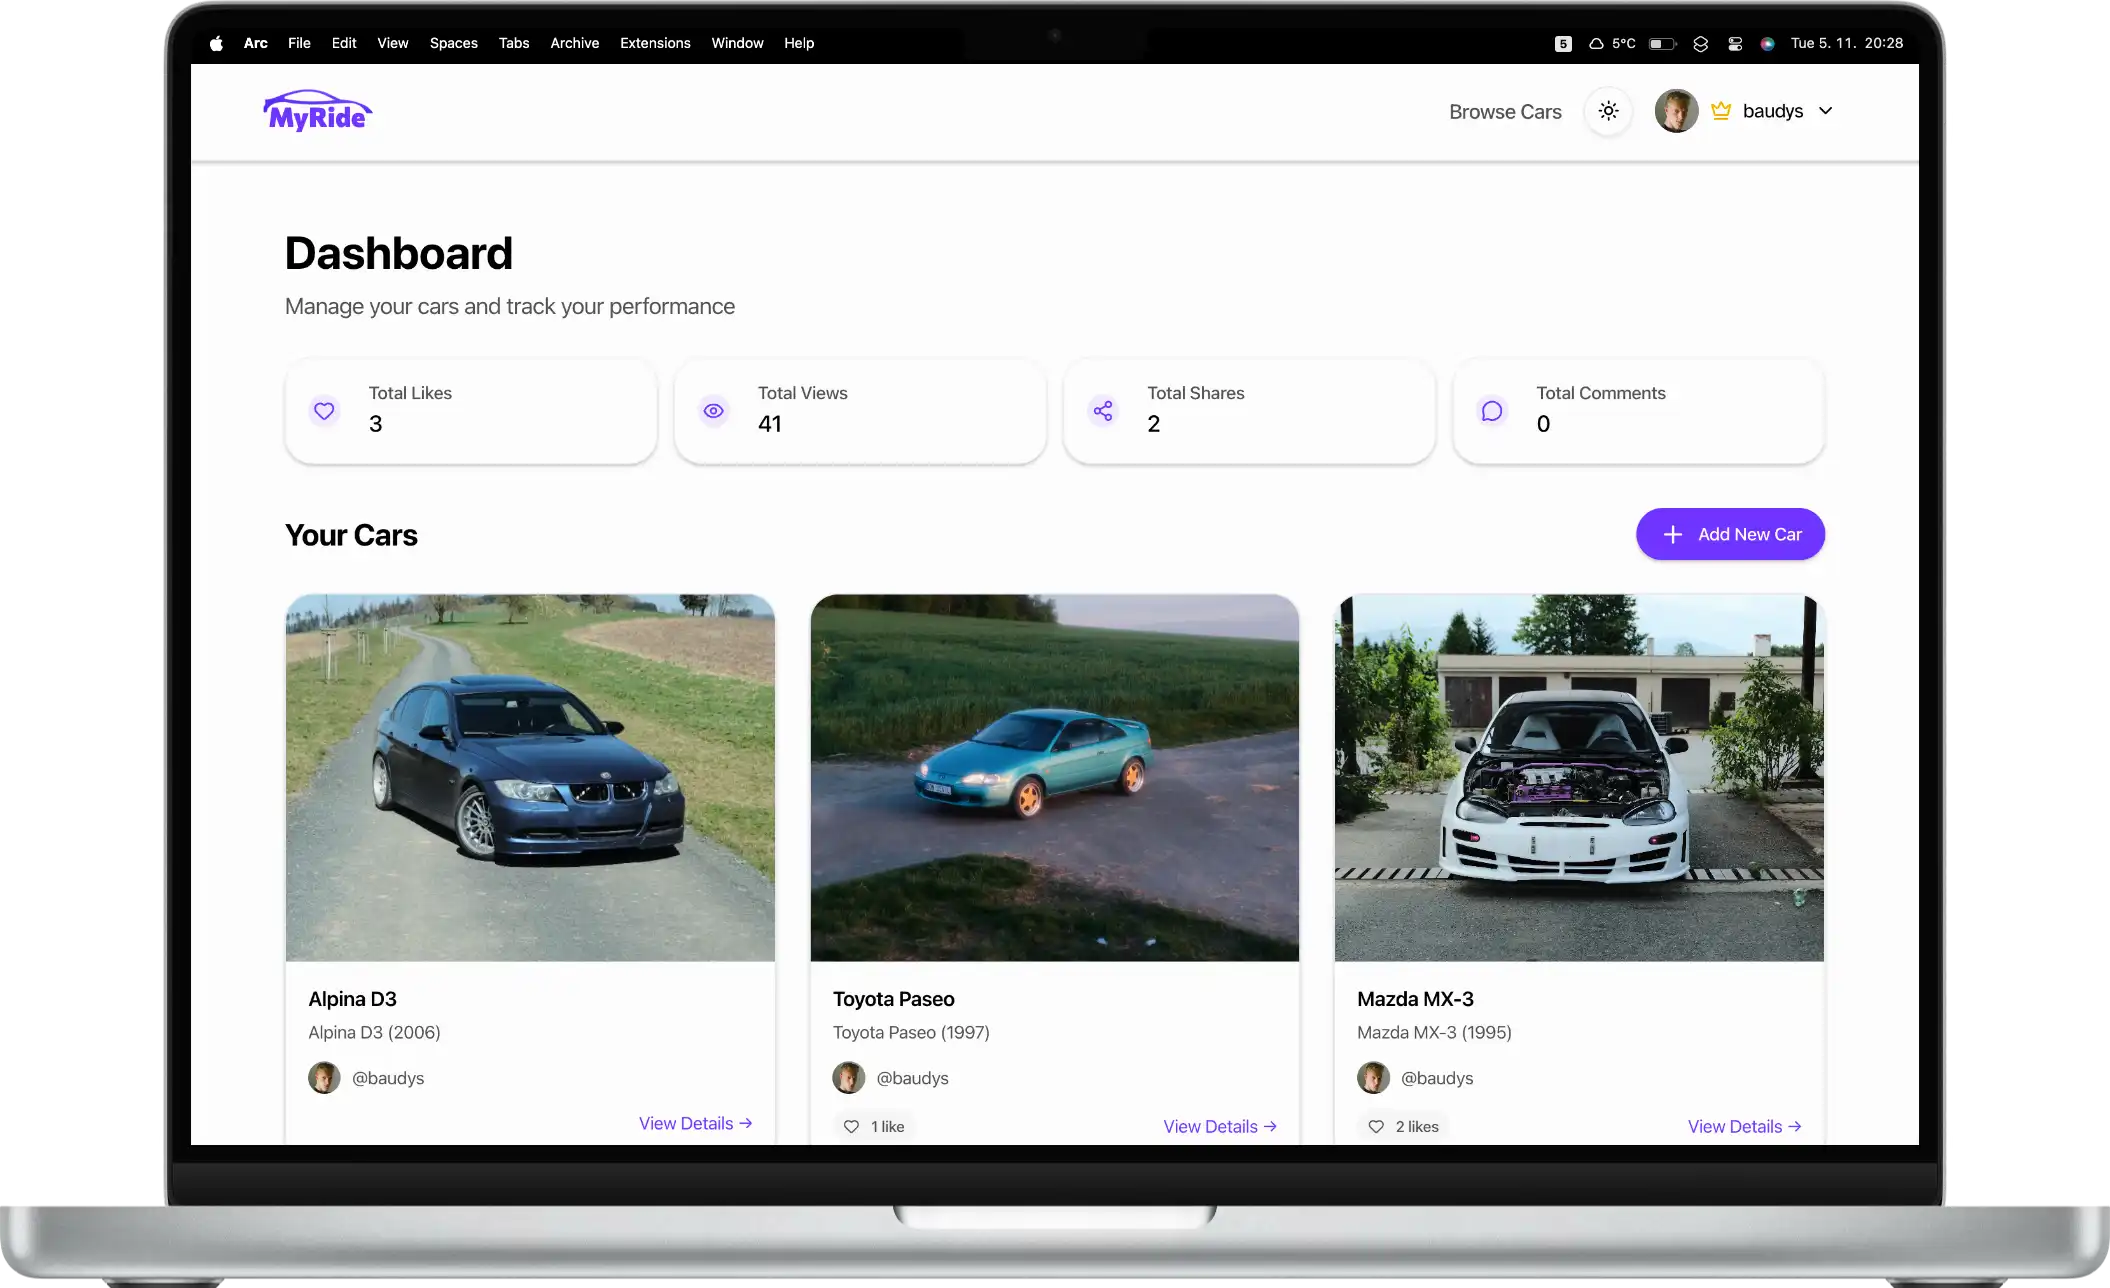Expand the baudys user dropdown chevron
The height and width of the screenshot is (1288, 2110).
(x=1825, y=111)
